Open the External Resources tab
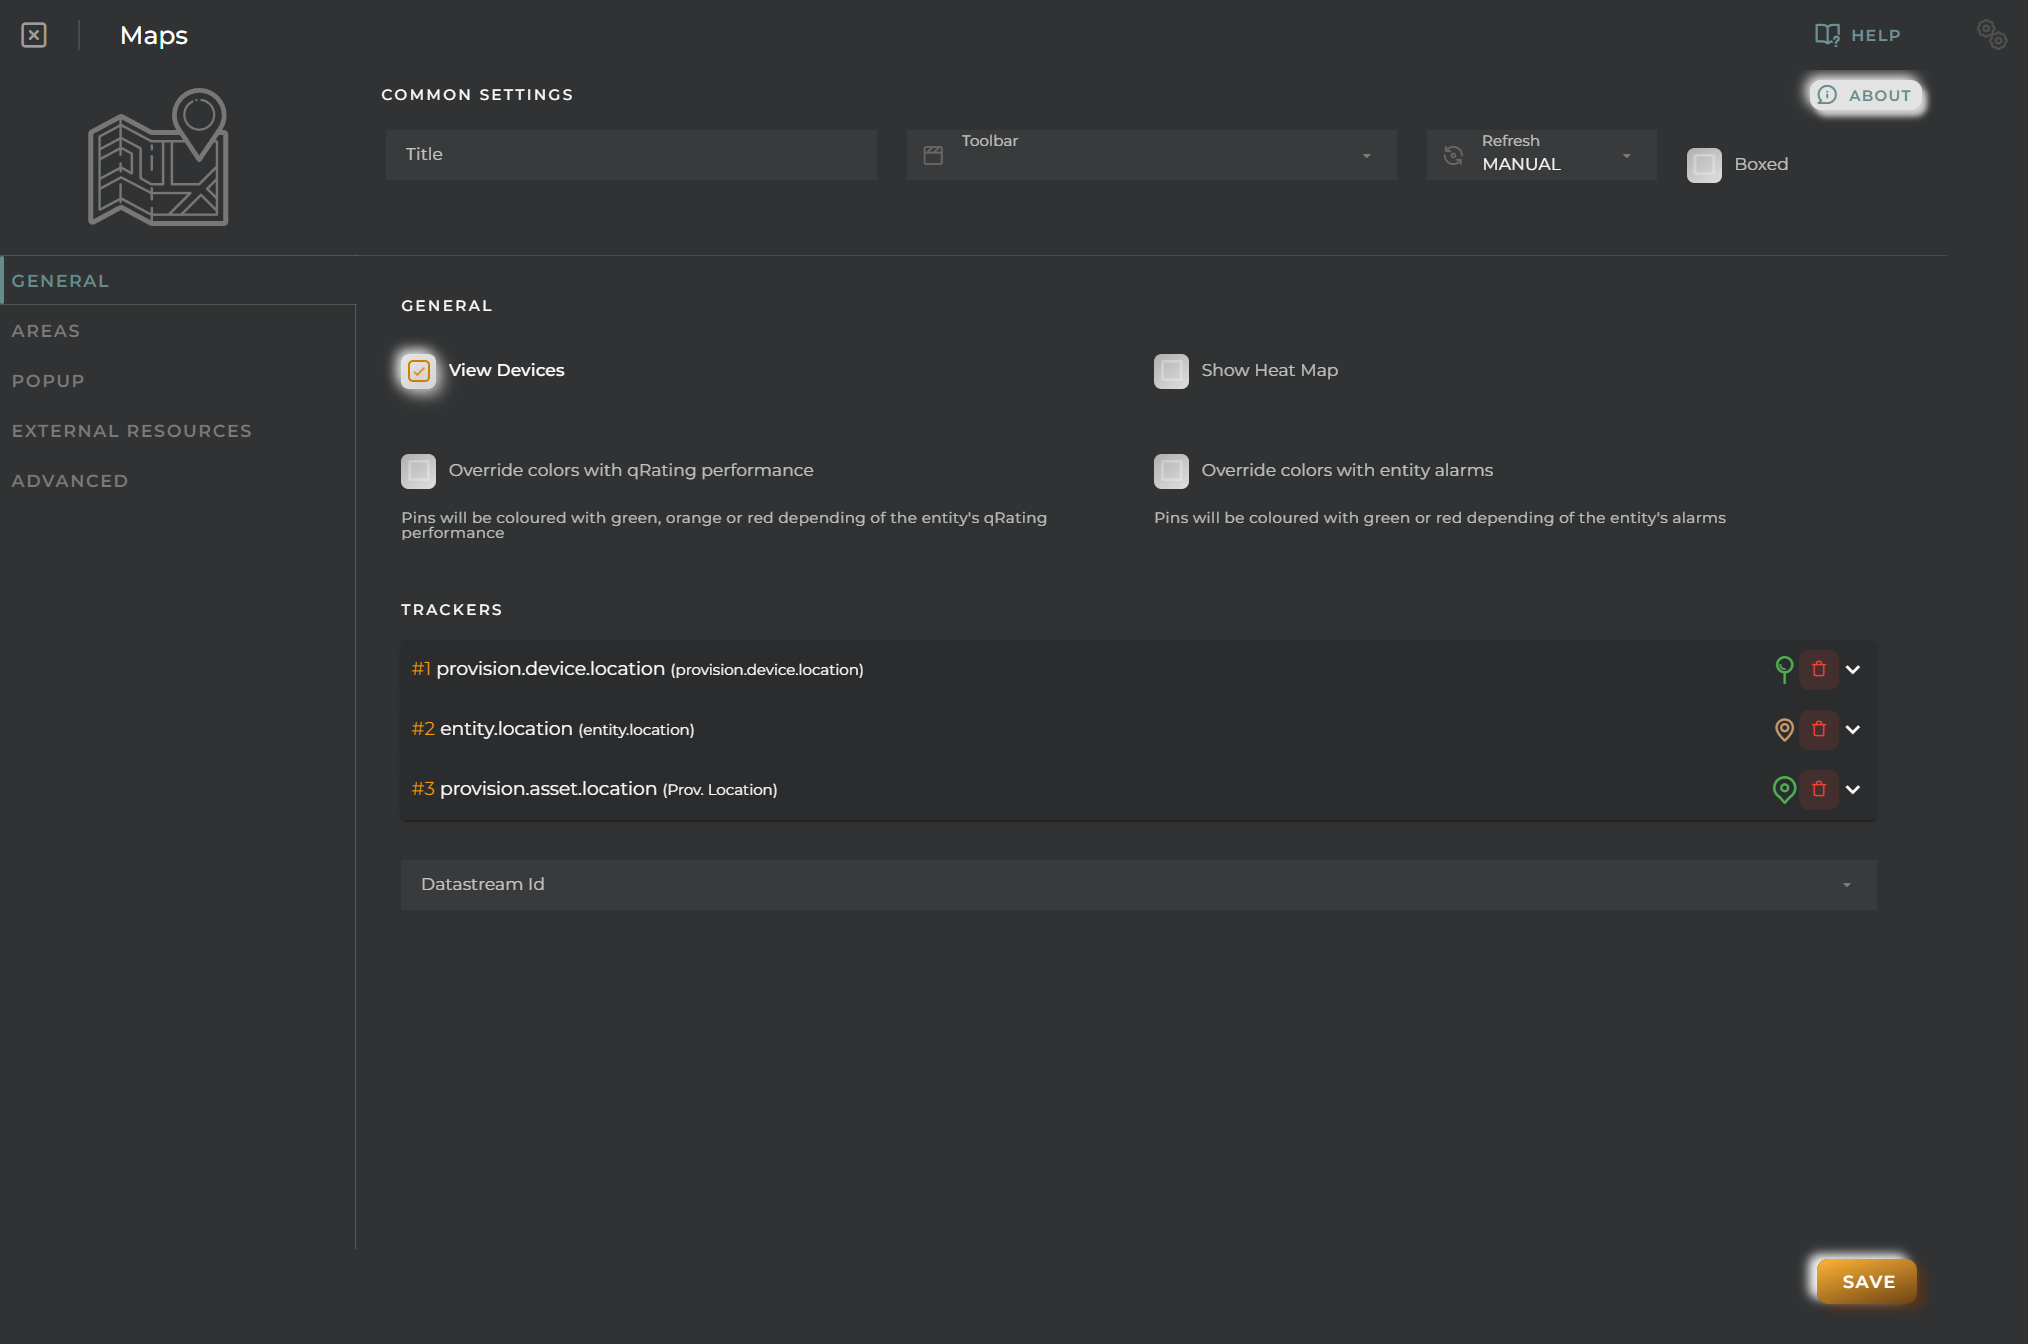The width and height of the screenshot is (2028, 1344). pos(132,431)
